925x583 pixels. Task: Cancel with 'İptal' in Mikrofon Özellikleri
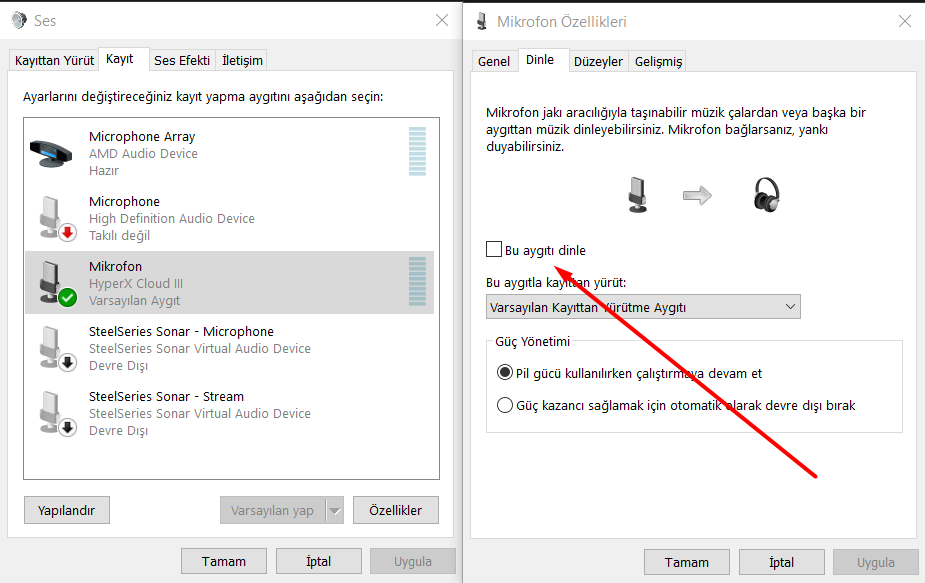[782, 562]
